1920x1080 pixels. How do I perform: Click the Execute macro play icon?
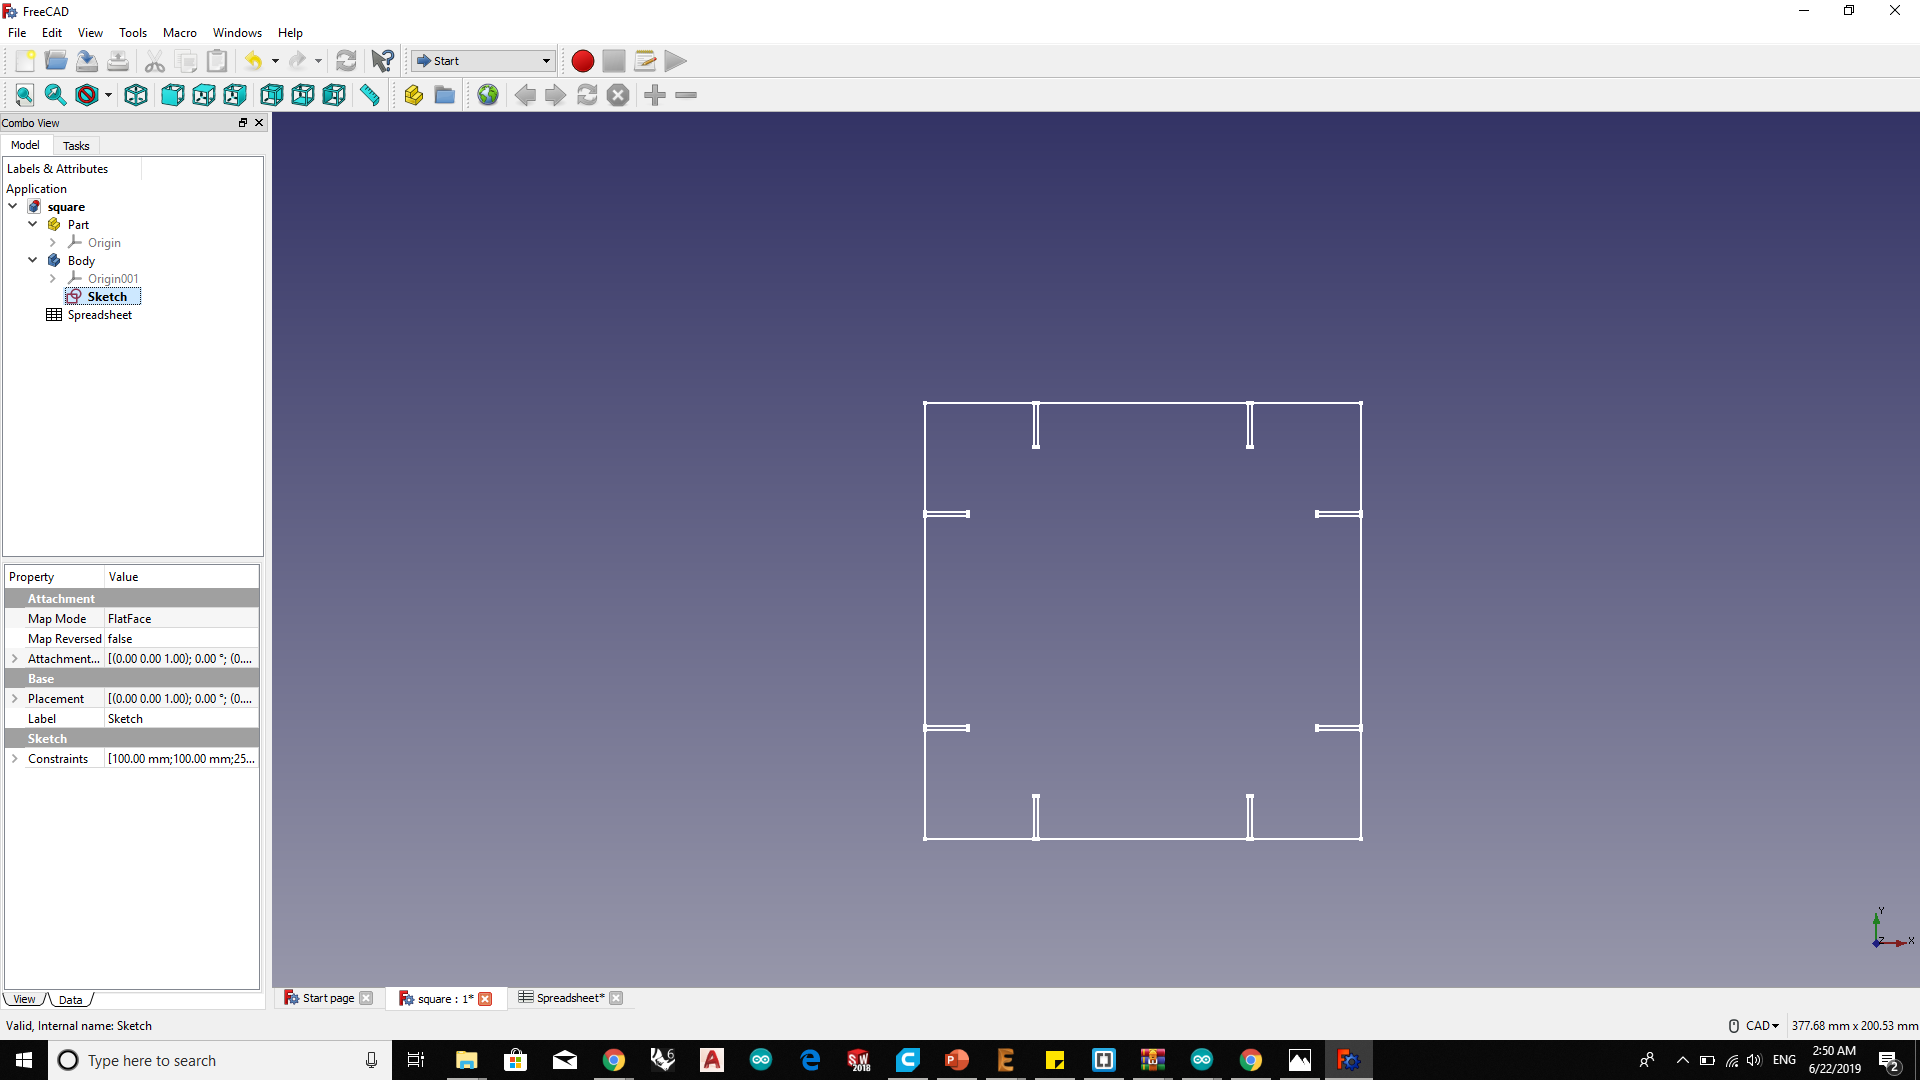coord(676,61)
